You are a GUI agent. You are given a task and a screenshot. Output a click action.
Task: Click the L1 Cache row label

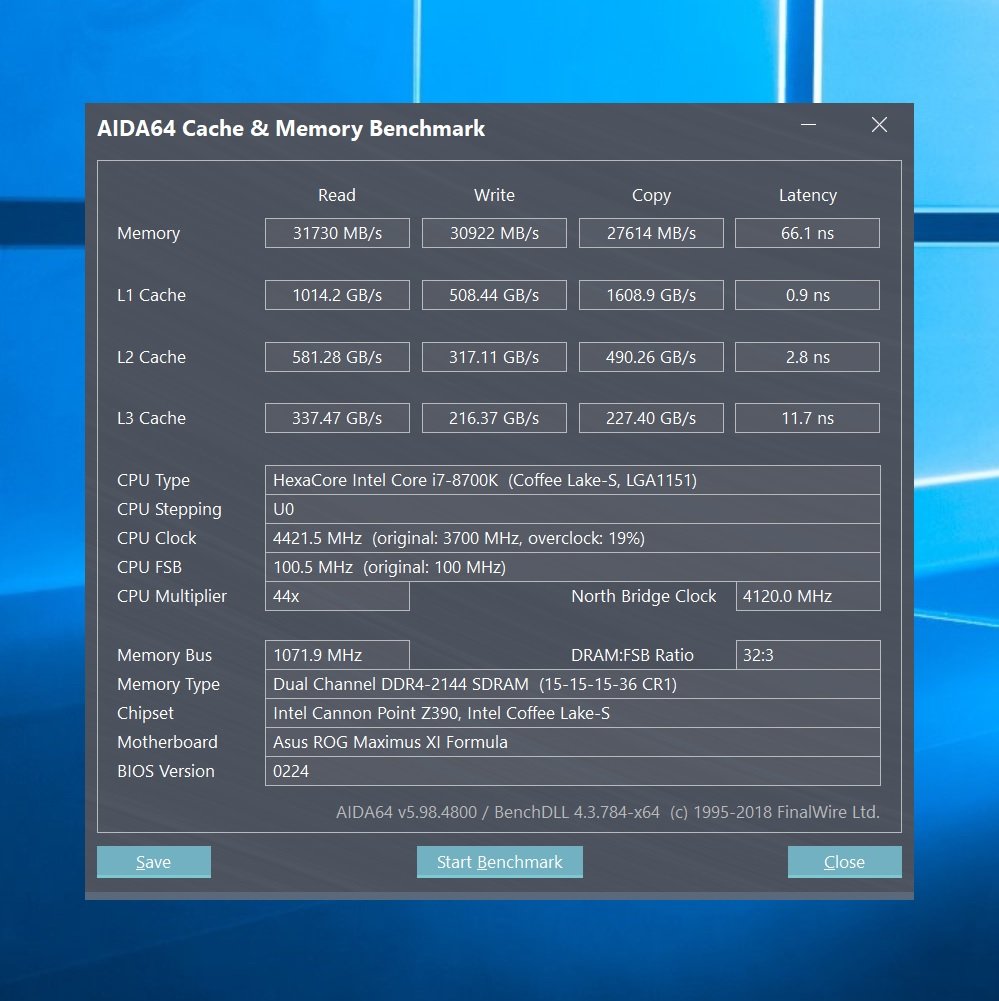[151, 295]
